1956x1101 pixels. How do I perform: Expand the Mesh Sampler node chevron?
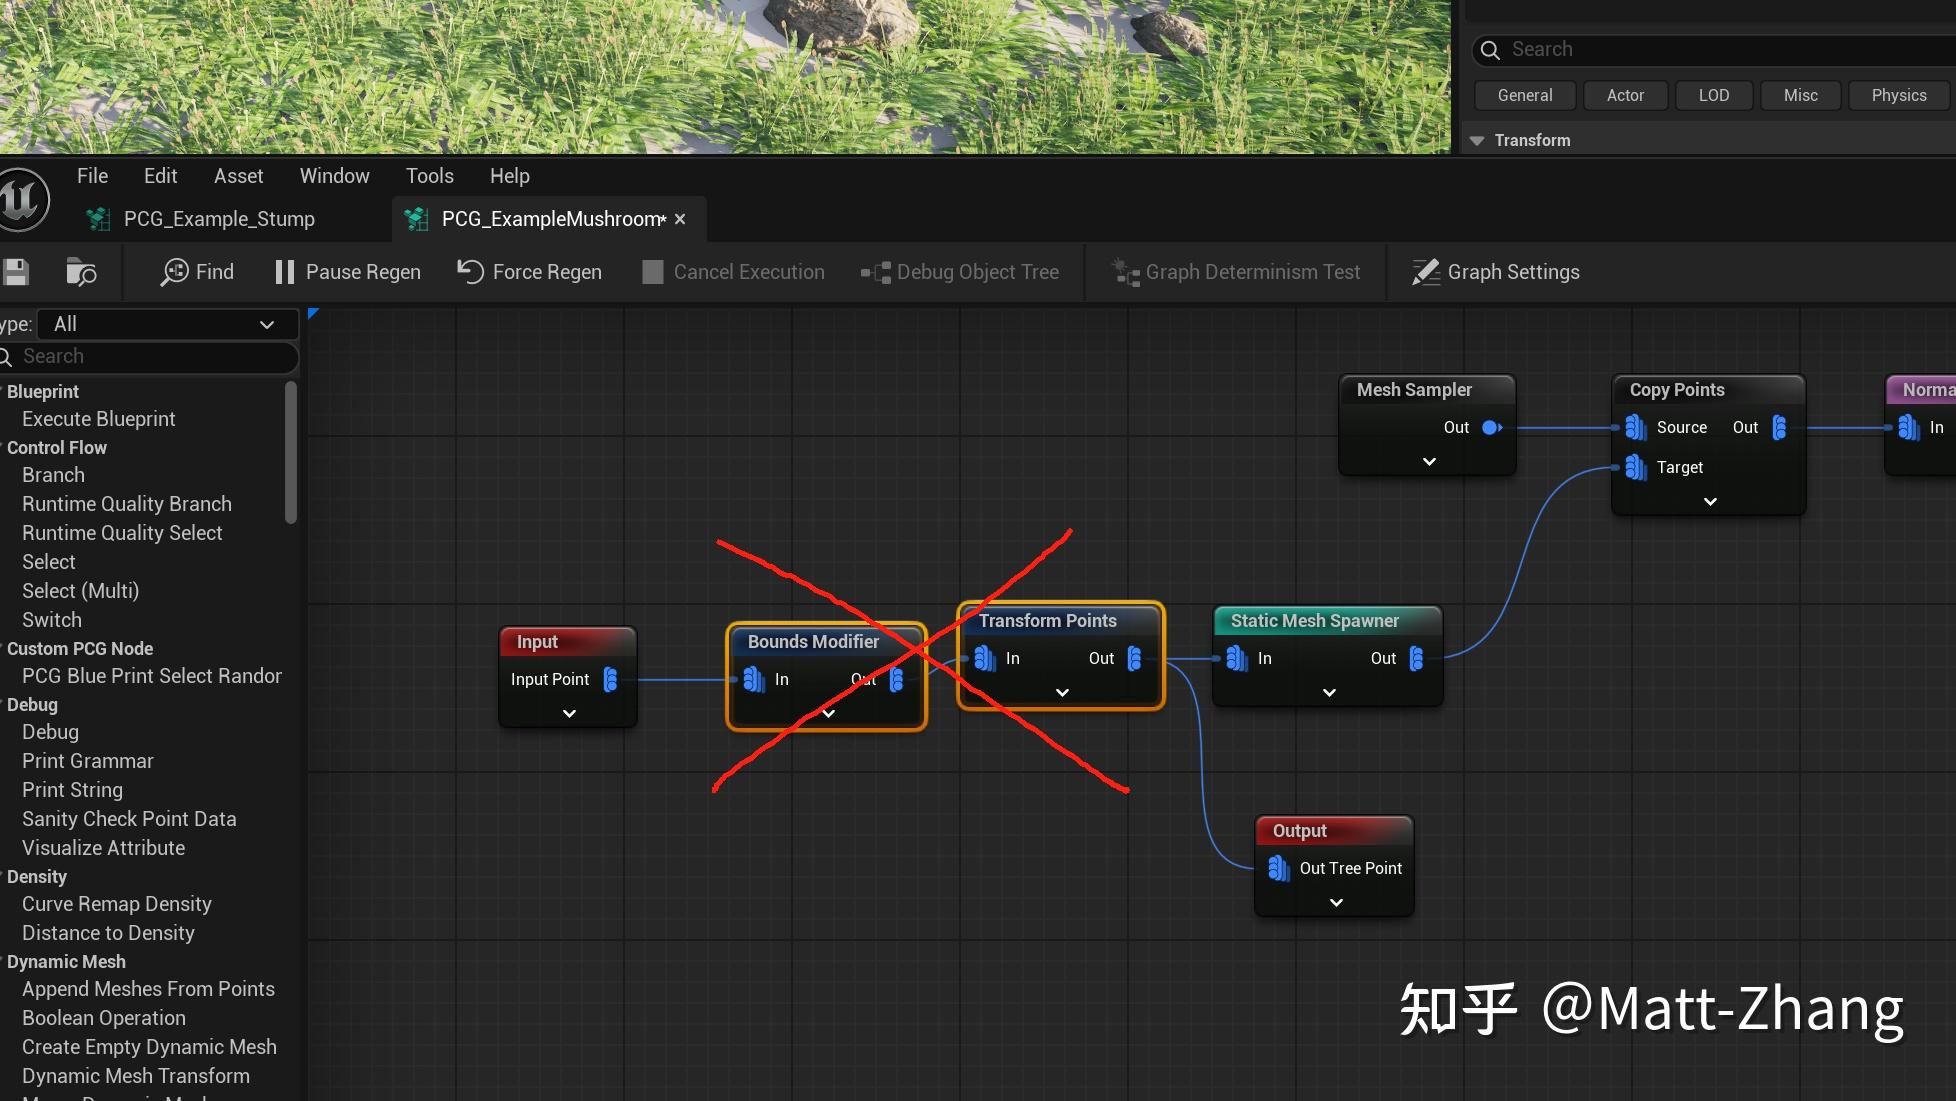[1429, 461]
